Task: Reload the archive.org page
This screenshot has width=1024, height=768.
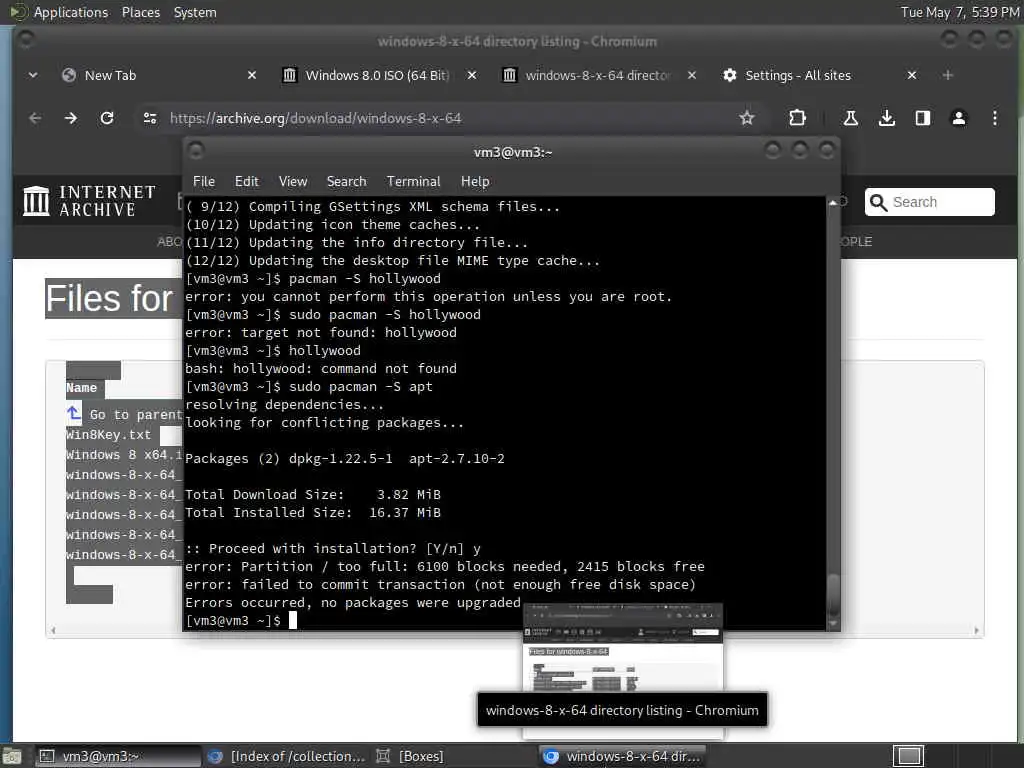Action: tap(107, 118)
